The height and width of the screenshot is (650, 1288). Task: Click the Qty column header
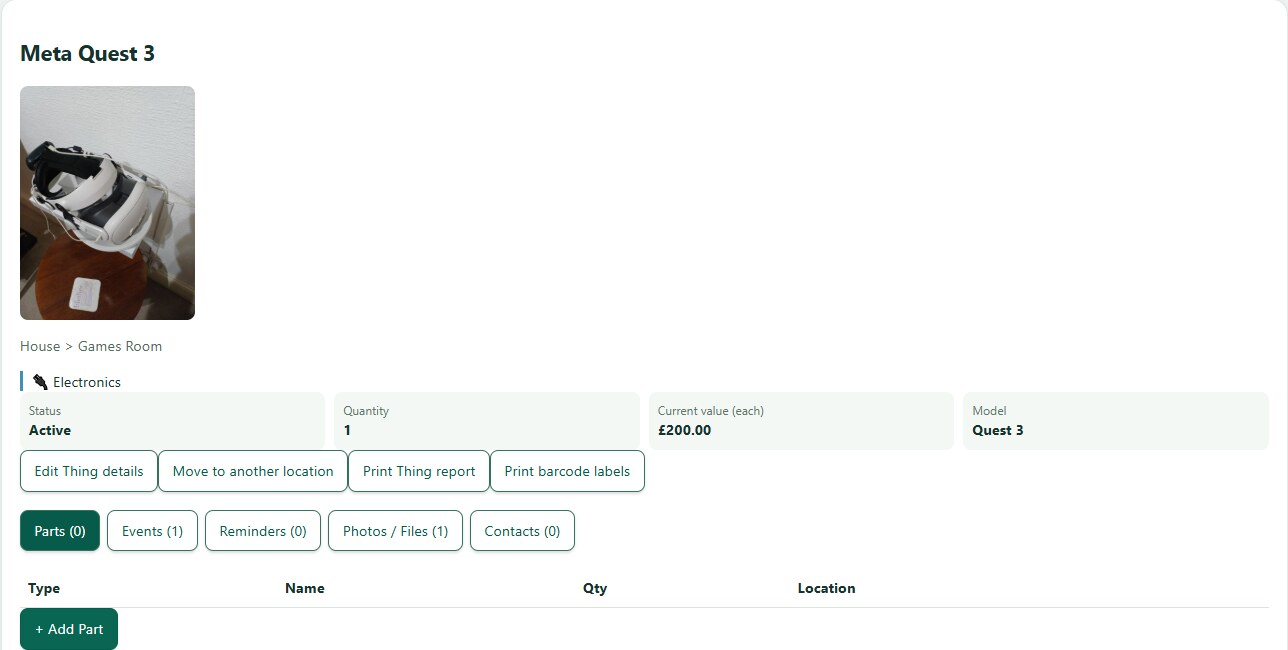(x=595, y=588)
